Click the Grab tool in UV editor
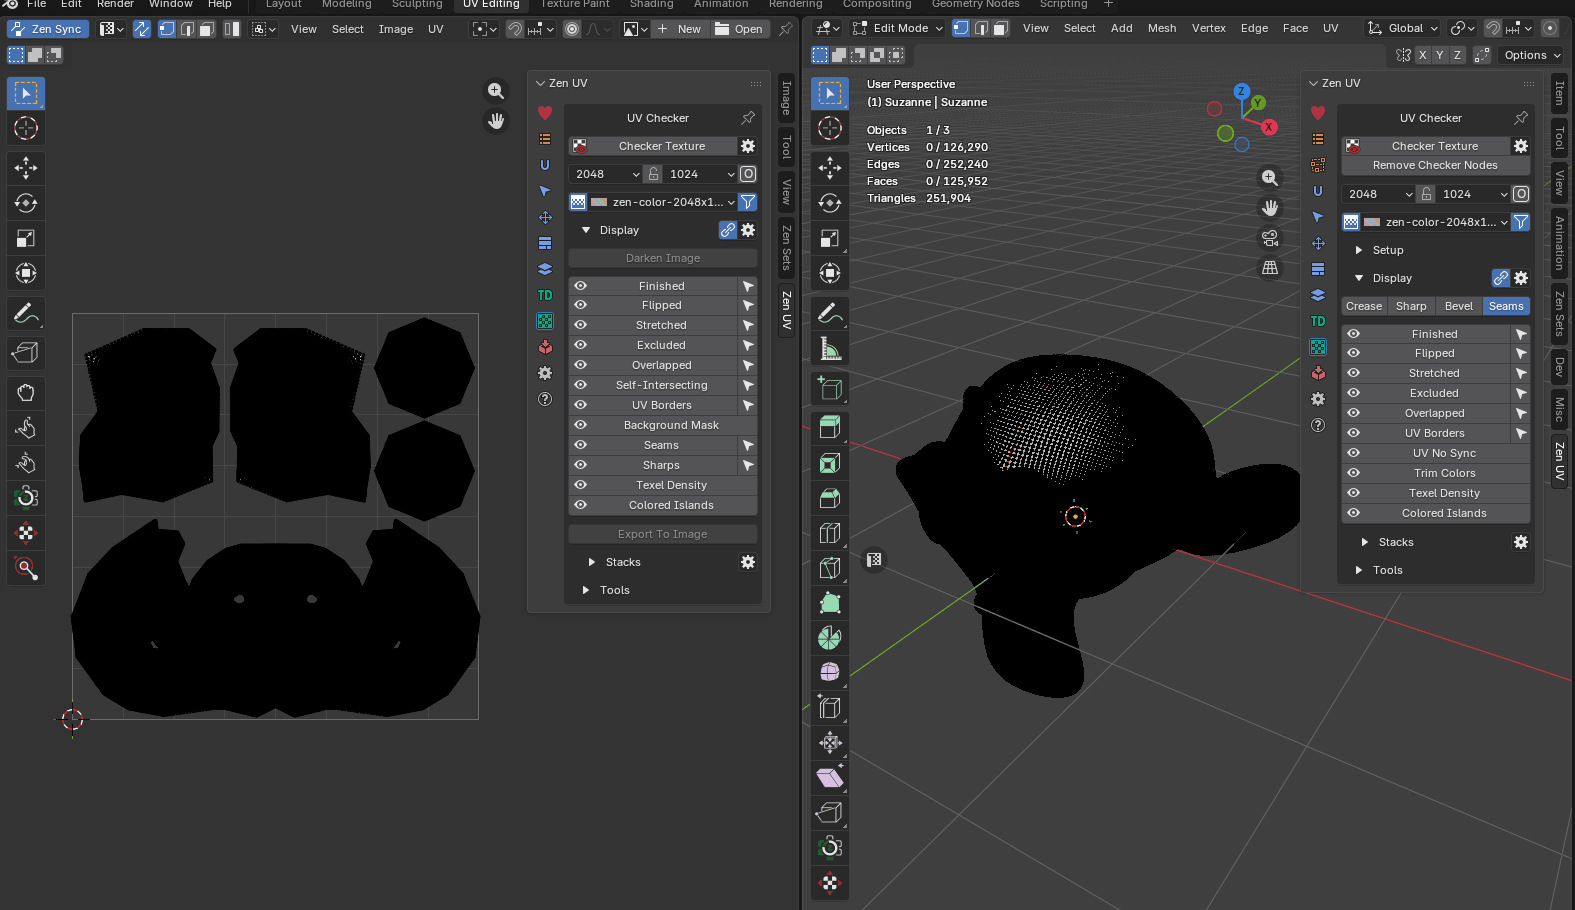The image size is (1575, 910). point(26,392)
